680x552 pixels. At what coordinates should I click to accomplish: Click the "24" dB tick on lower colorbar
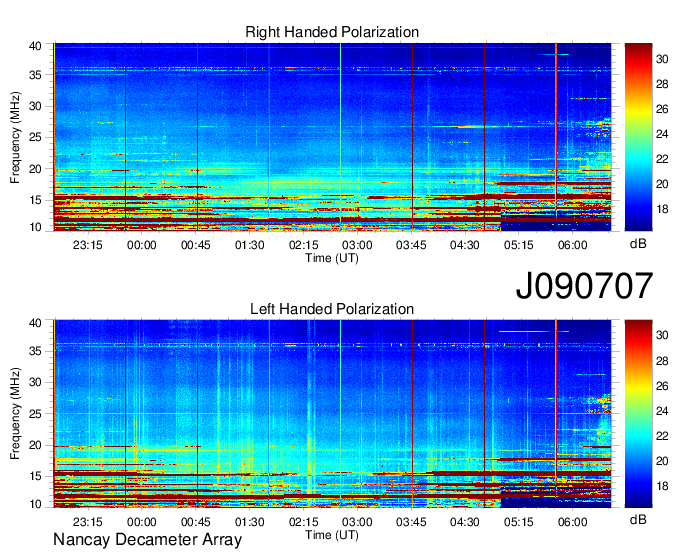[x=662, y=411]
